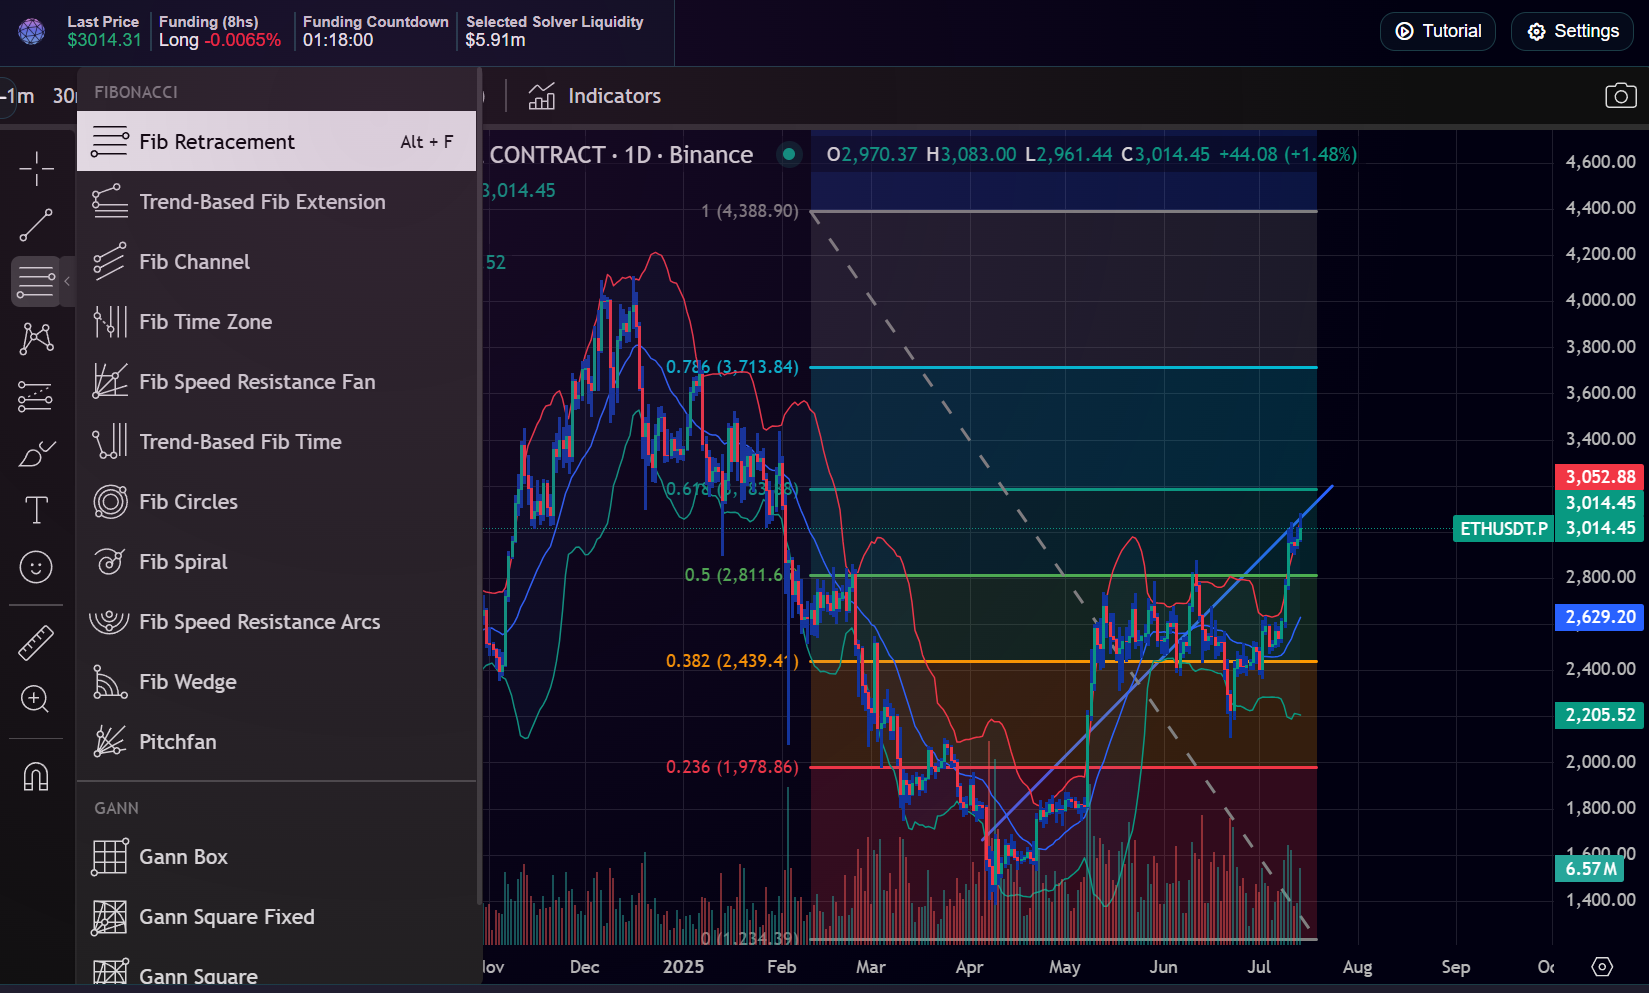The image size is (1649, 993).
Task: Open the Settings panel
Action: click(x=1571, y=31)
